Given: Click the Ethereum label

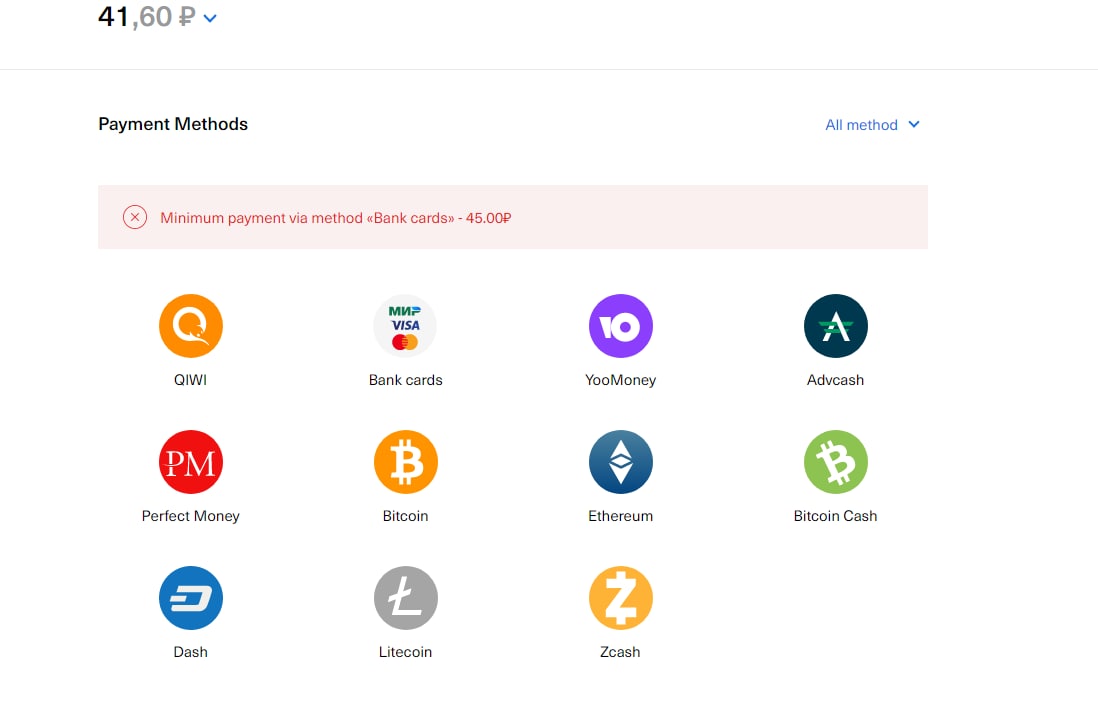Looking at the screenshot, I should point(620,516).
